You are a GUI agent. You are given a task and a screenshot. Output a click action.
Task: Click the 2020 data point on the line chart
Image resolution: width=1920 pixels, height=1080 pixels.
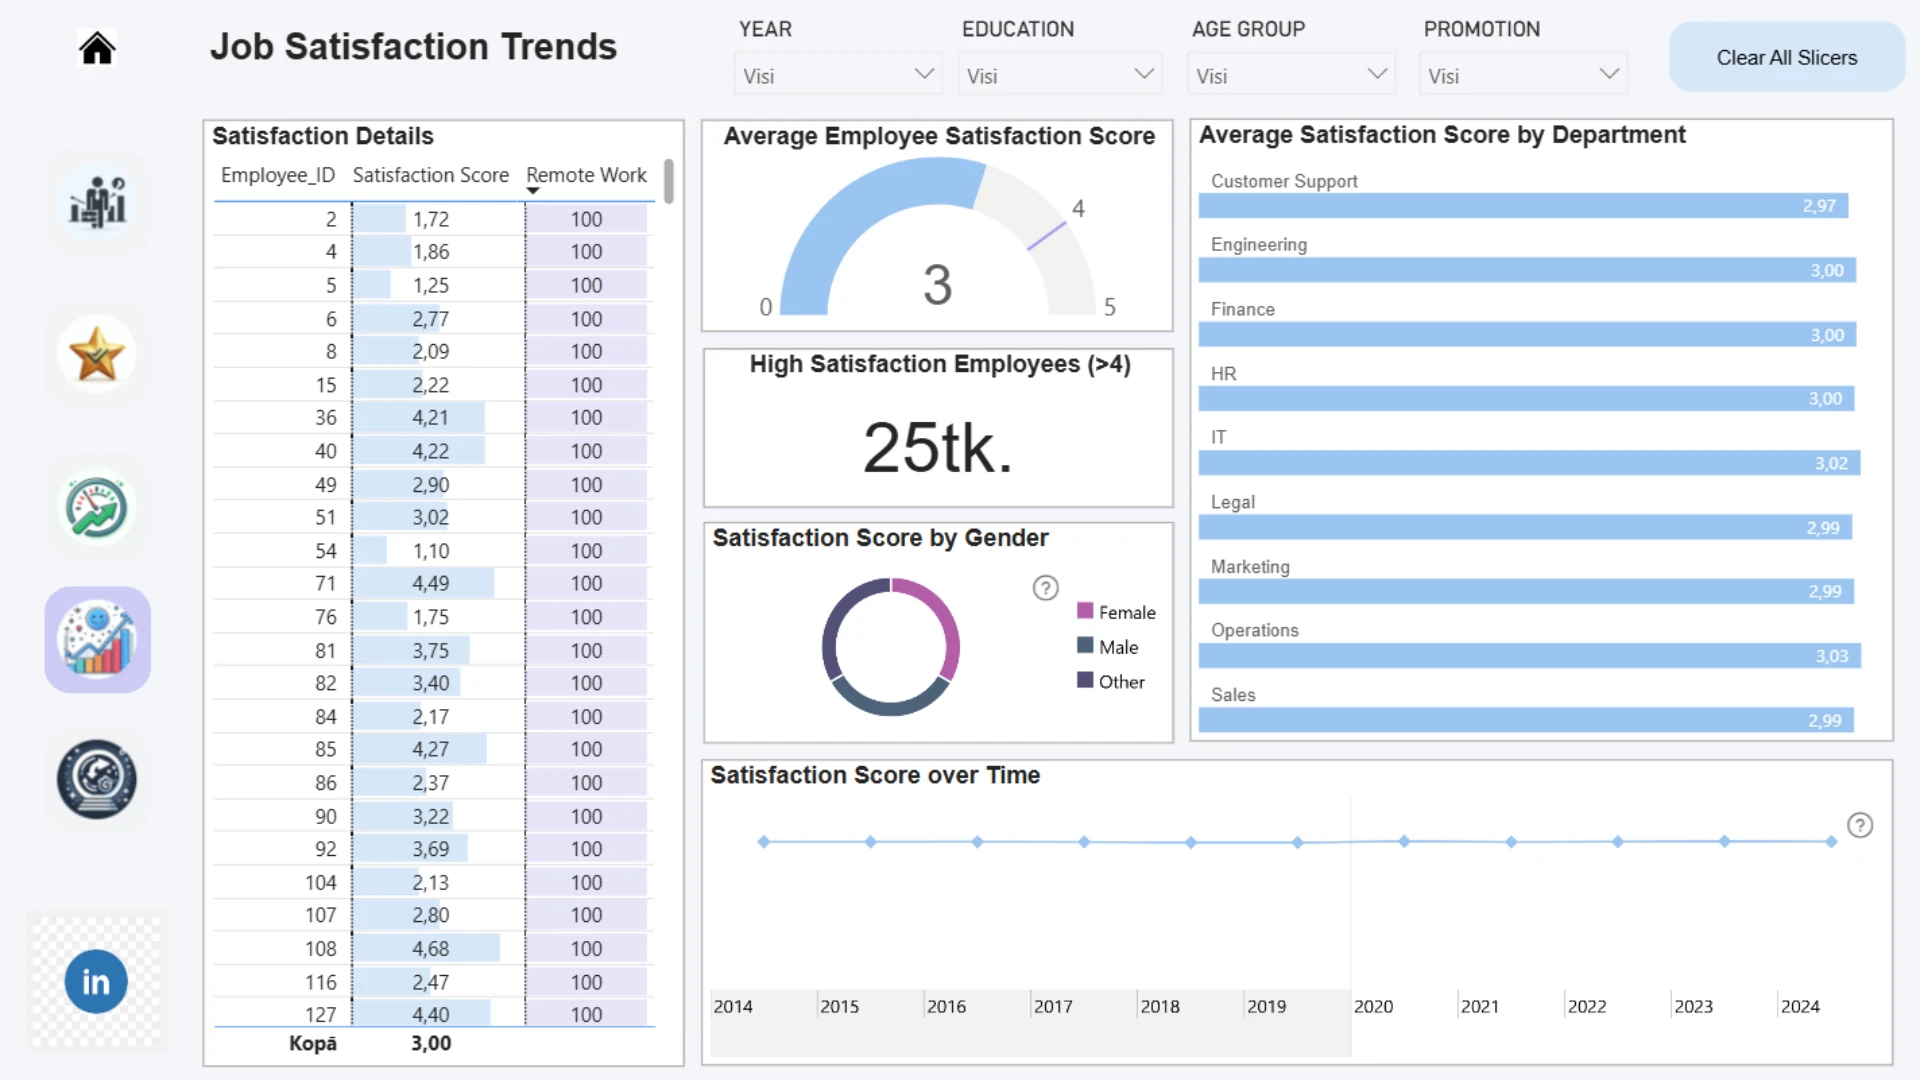[1404, 841]
